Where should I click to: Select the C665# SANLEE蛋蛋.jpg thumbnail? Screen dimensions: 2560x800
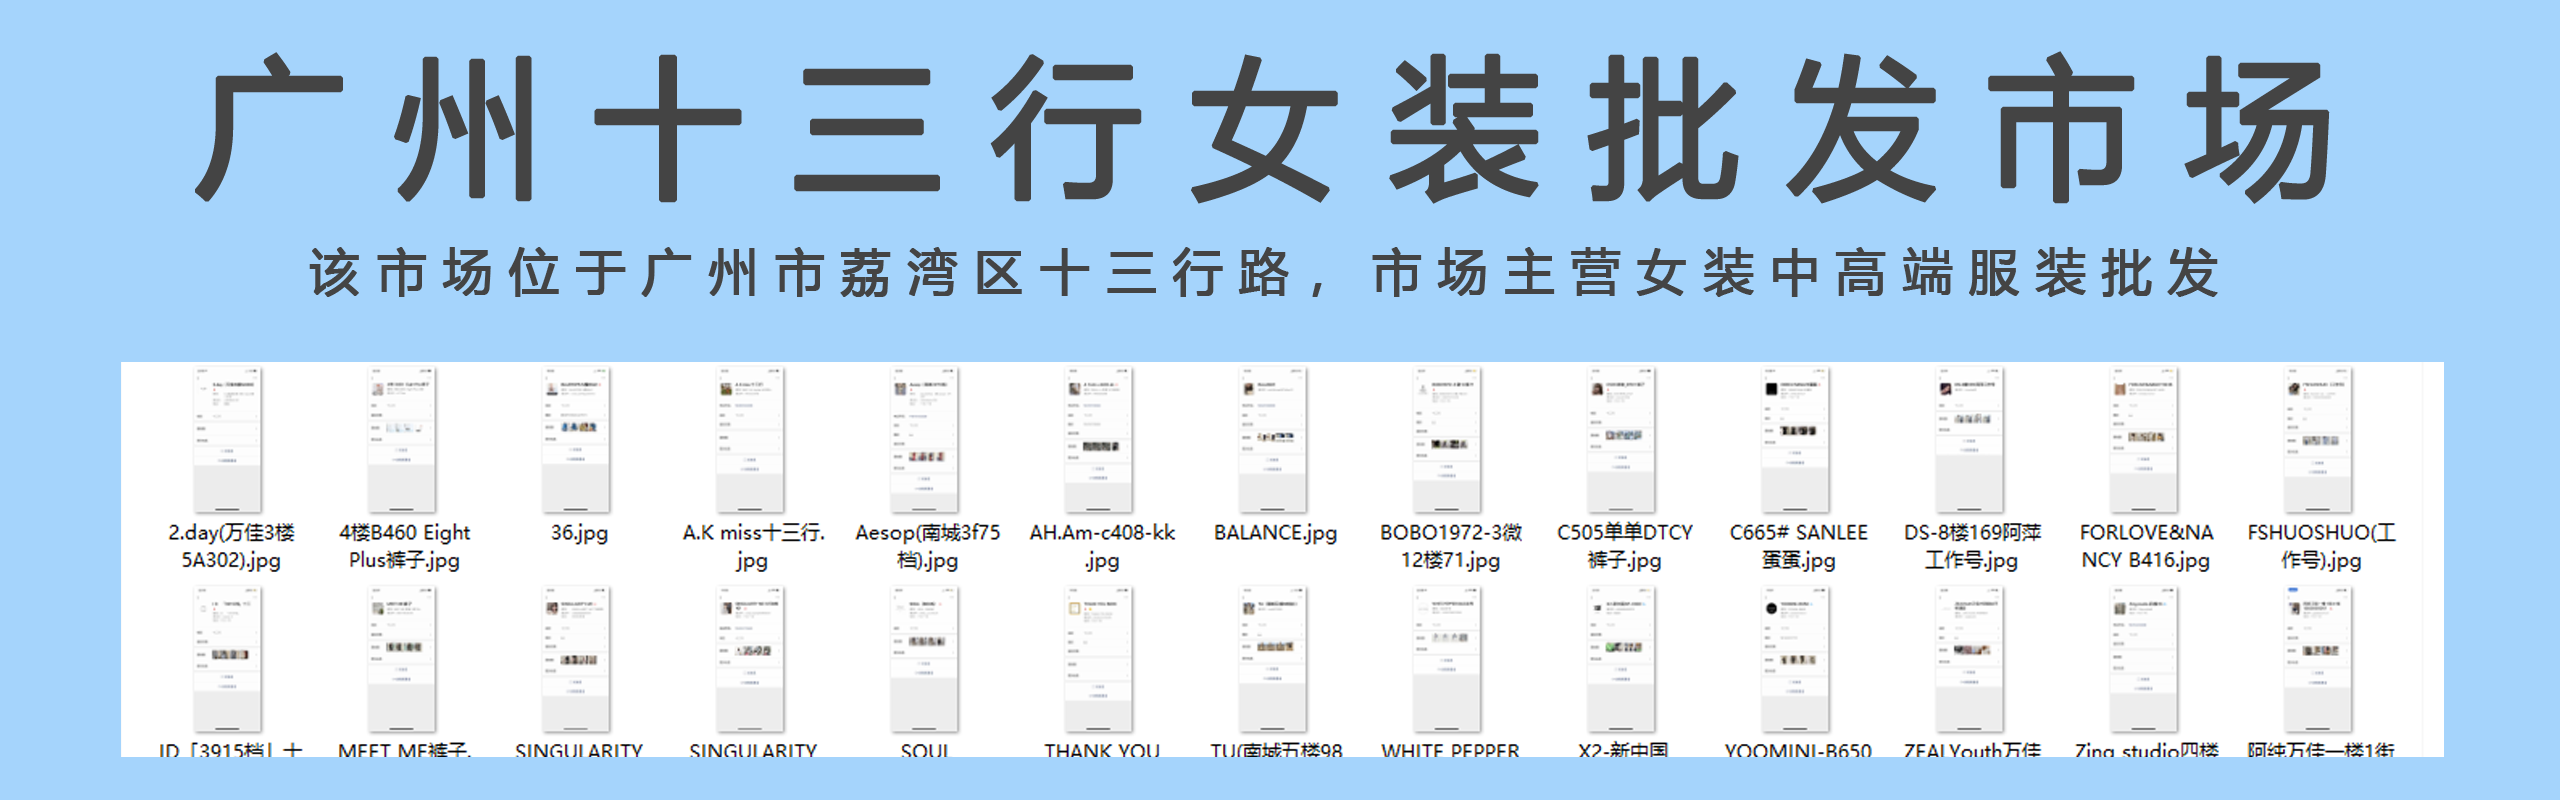click(1796, 440)
